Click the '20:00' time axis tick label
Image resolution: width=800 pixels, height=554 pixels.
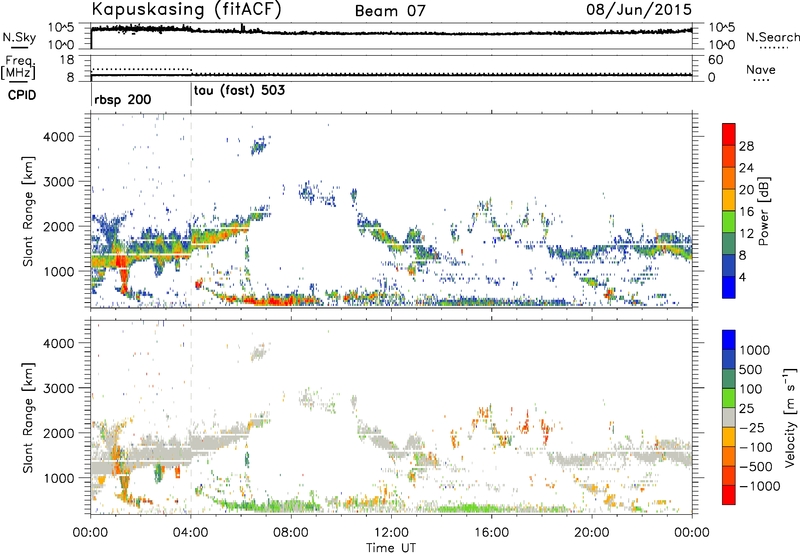[592, 533]
